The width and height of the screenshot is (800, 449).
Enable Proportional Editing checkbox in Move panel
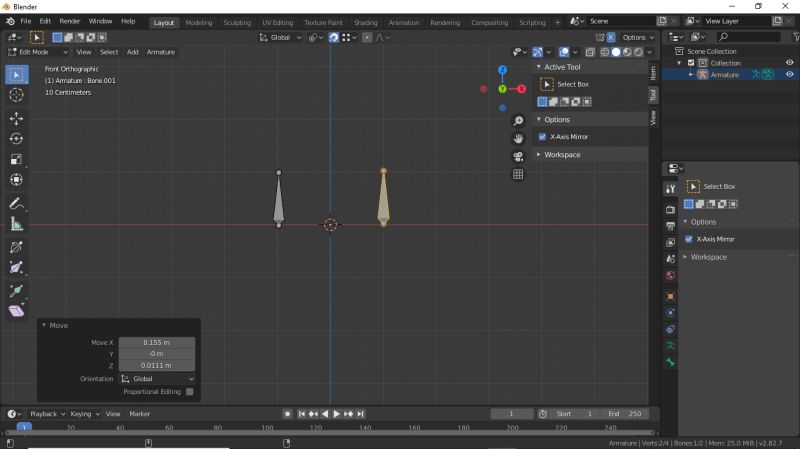pyautogui.click(x=190, y=392)
